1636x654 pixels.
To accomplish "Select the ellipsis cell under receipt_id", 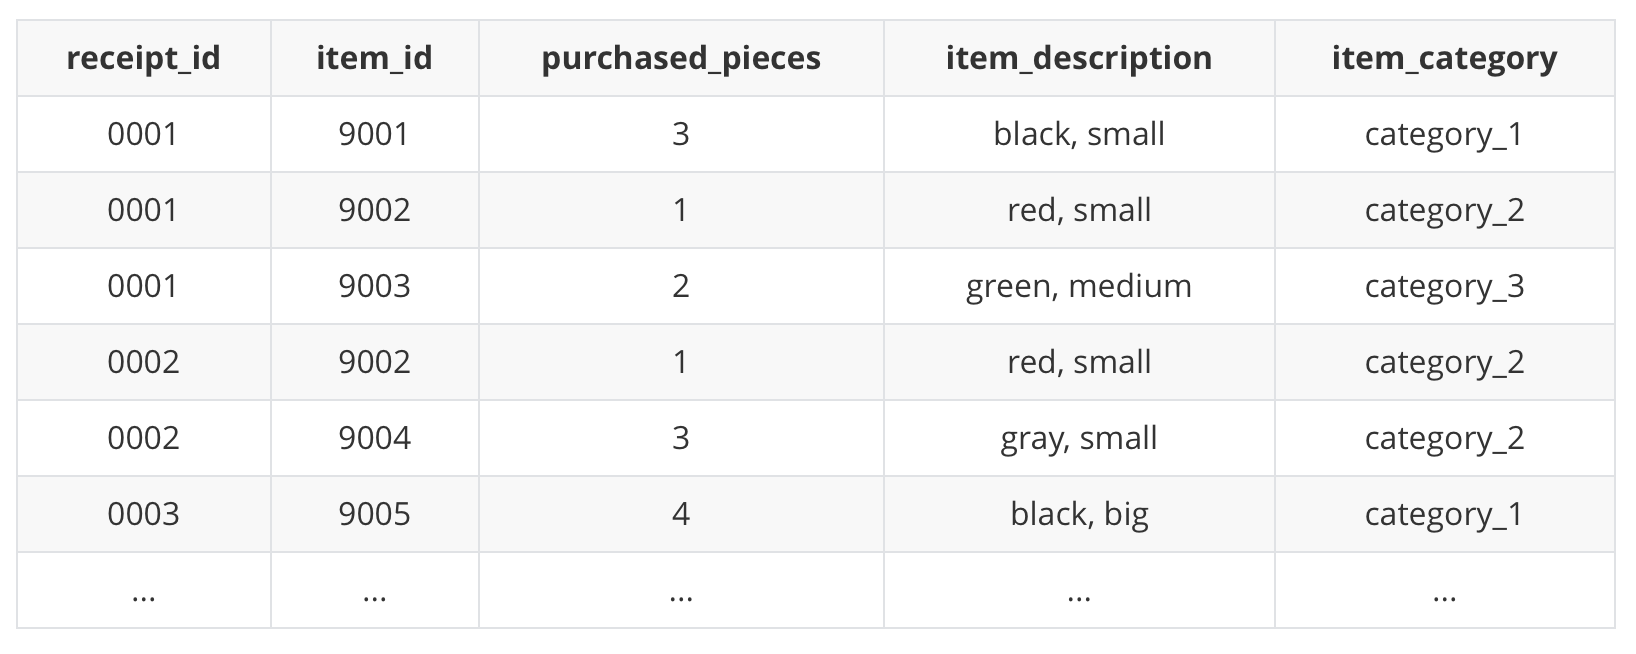I will coord(143,590).
